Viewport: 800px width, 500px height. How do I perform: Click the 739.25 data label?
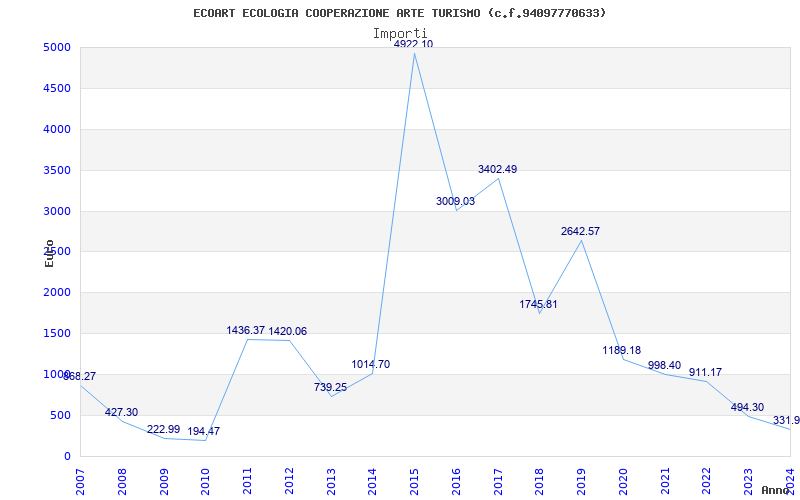coord(330,388)
